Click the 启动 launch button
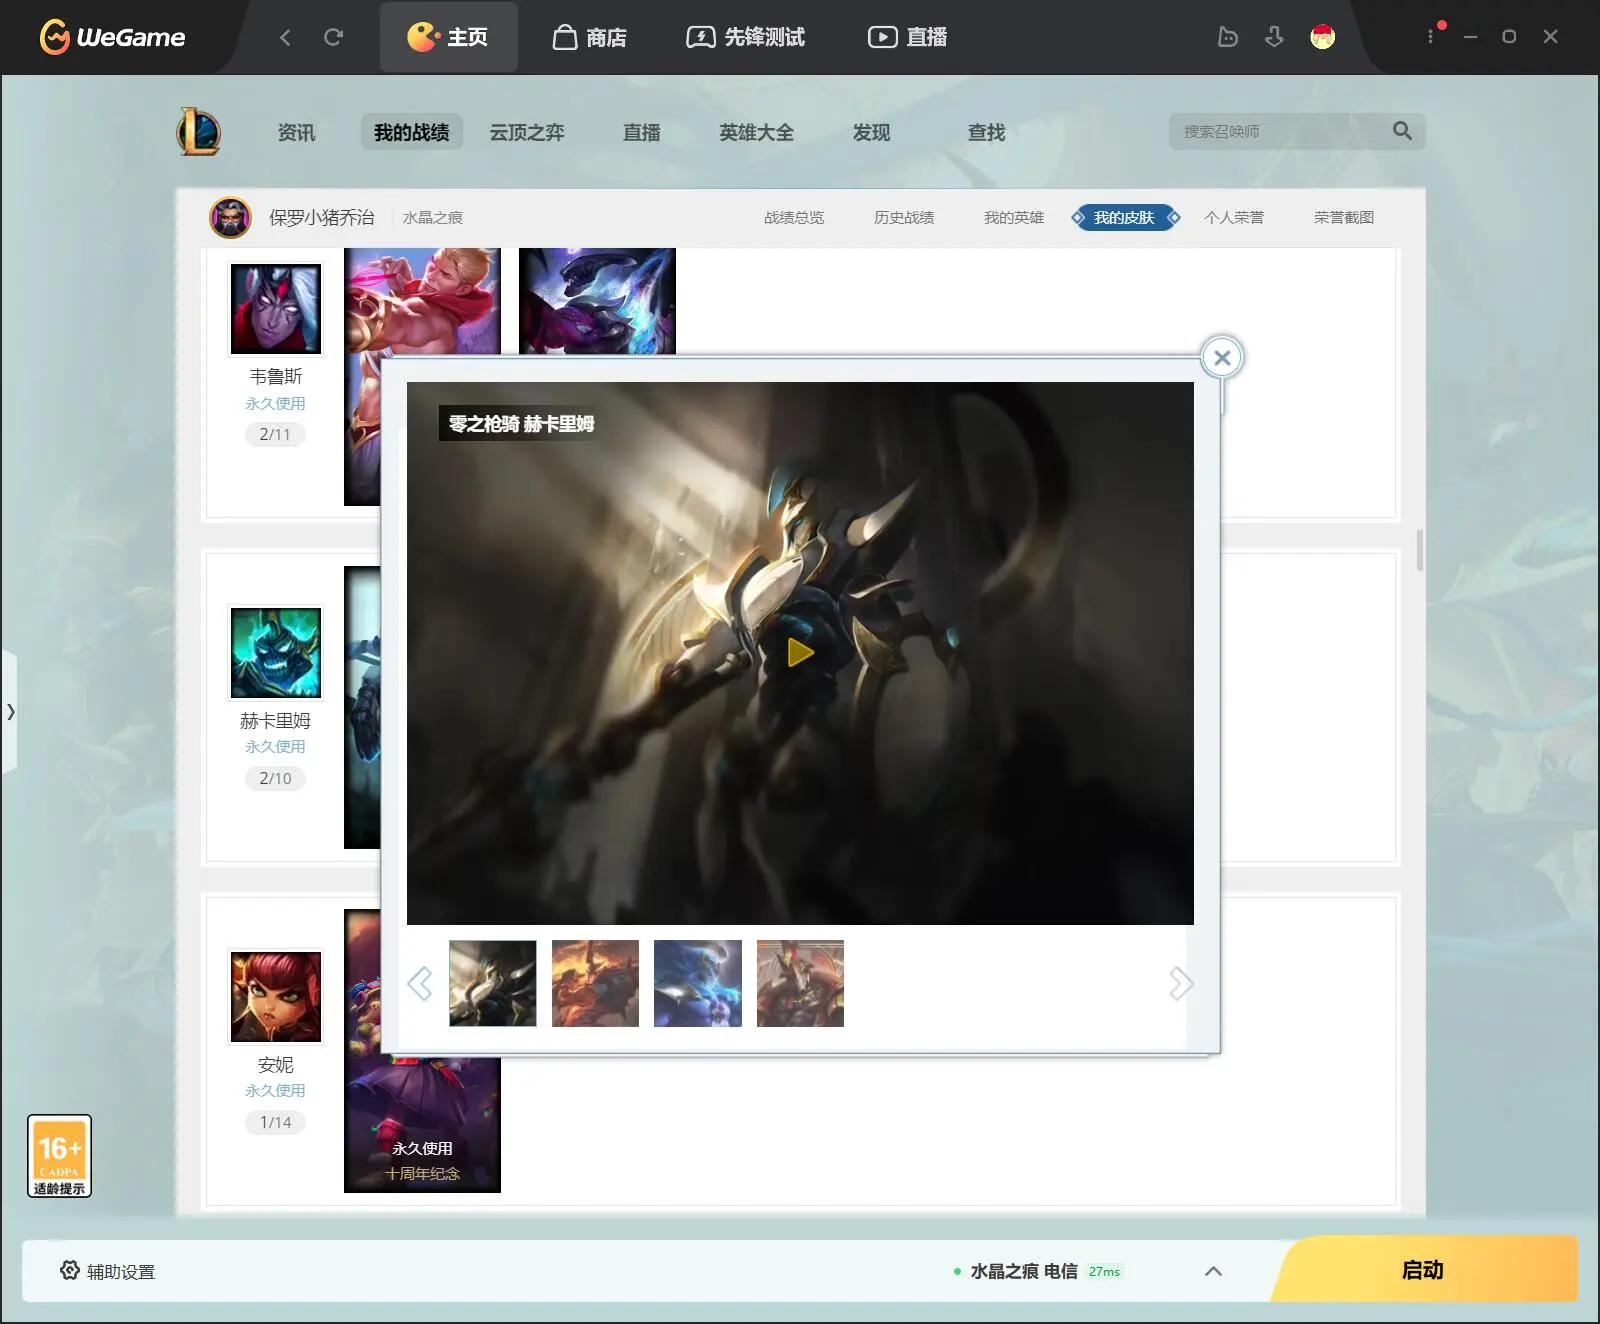 click(1423, 1270)
